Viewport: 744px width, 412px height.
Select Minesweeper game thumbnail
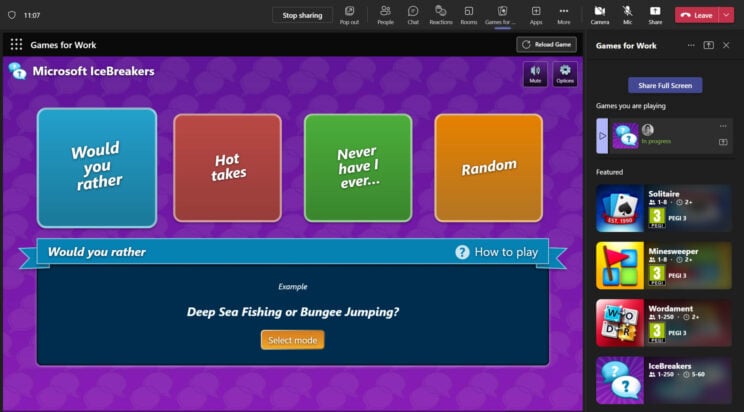pyautogui.click(x=620, y=266)
